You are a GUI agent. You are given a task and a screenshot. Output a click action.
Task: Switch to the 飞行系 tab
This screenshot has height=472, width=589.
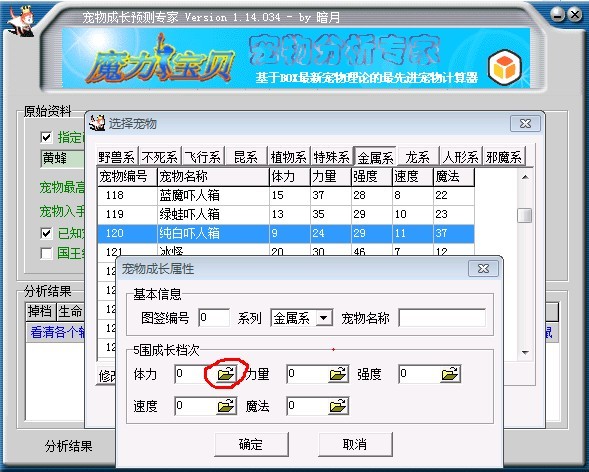pyautogui.click(x=203, y=157)
